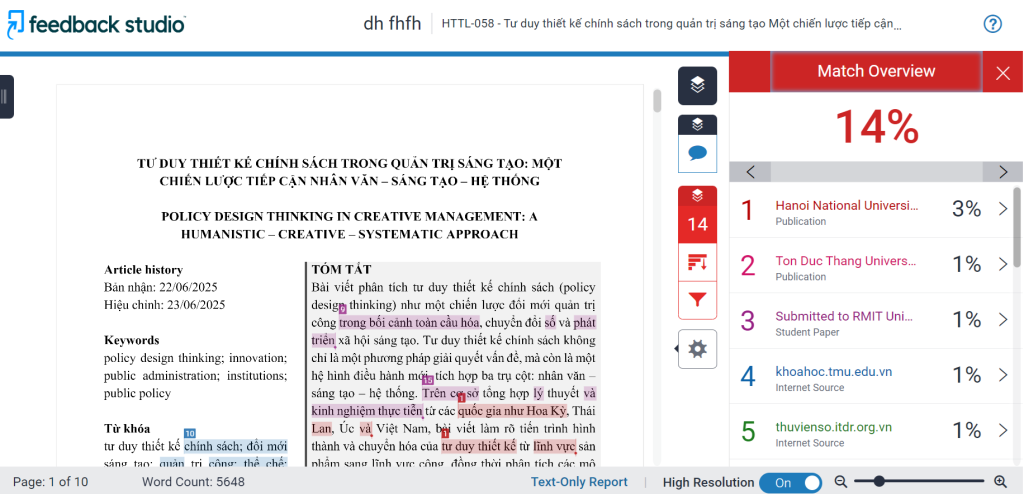1024x494 pixels.
Task: Select khoahoc.tmu.edu.vn internet source
Action: pyautogui.click(x=833, y=372)
